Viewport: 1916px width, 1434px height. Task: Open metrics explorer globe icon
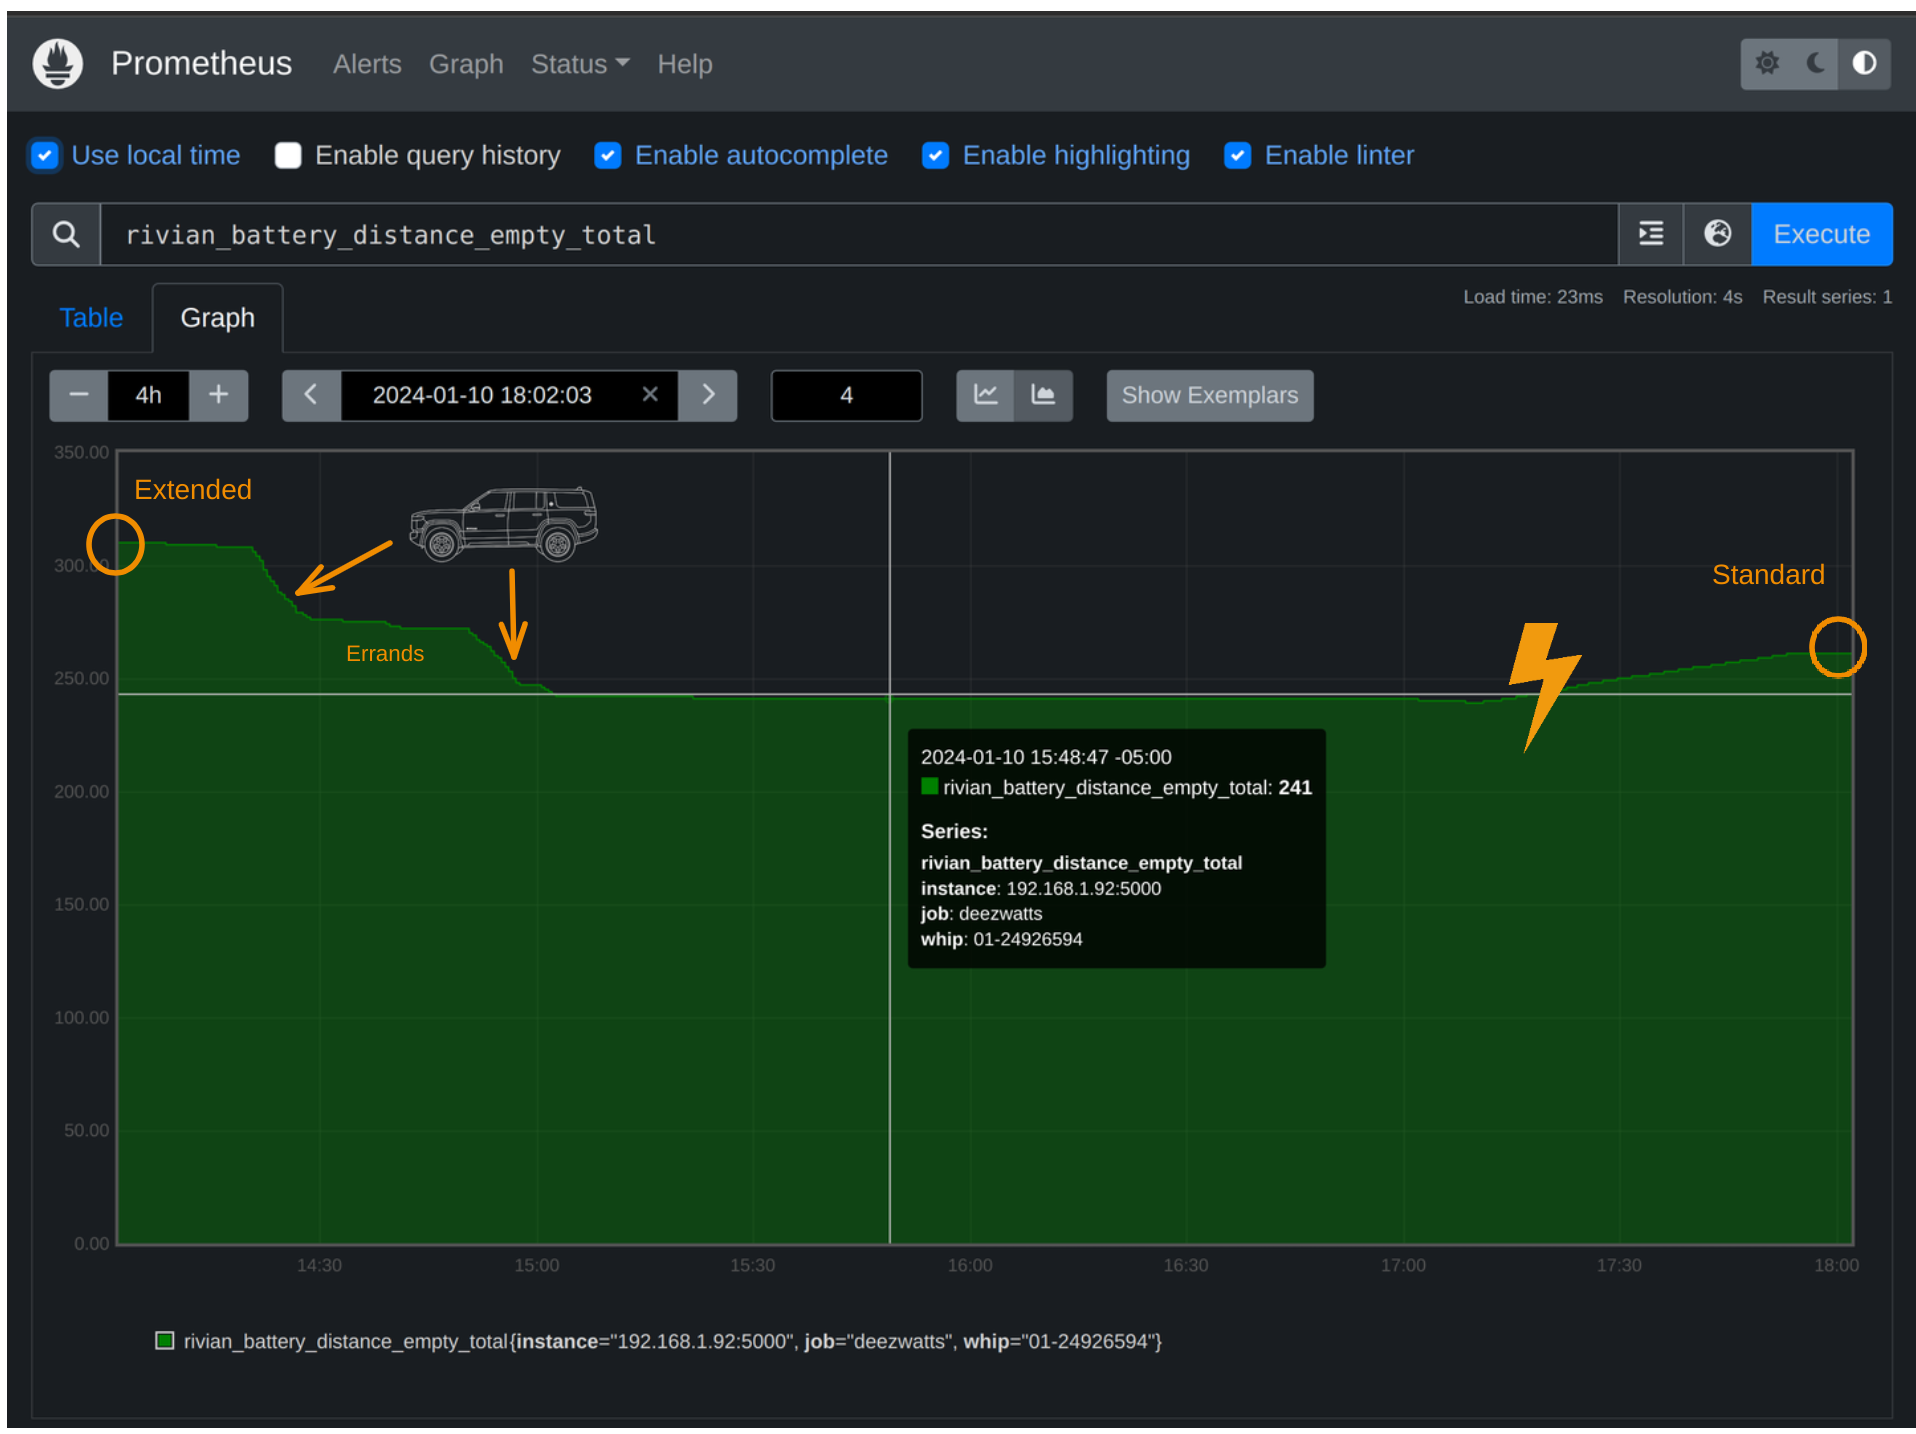point(1717,234)
